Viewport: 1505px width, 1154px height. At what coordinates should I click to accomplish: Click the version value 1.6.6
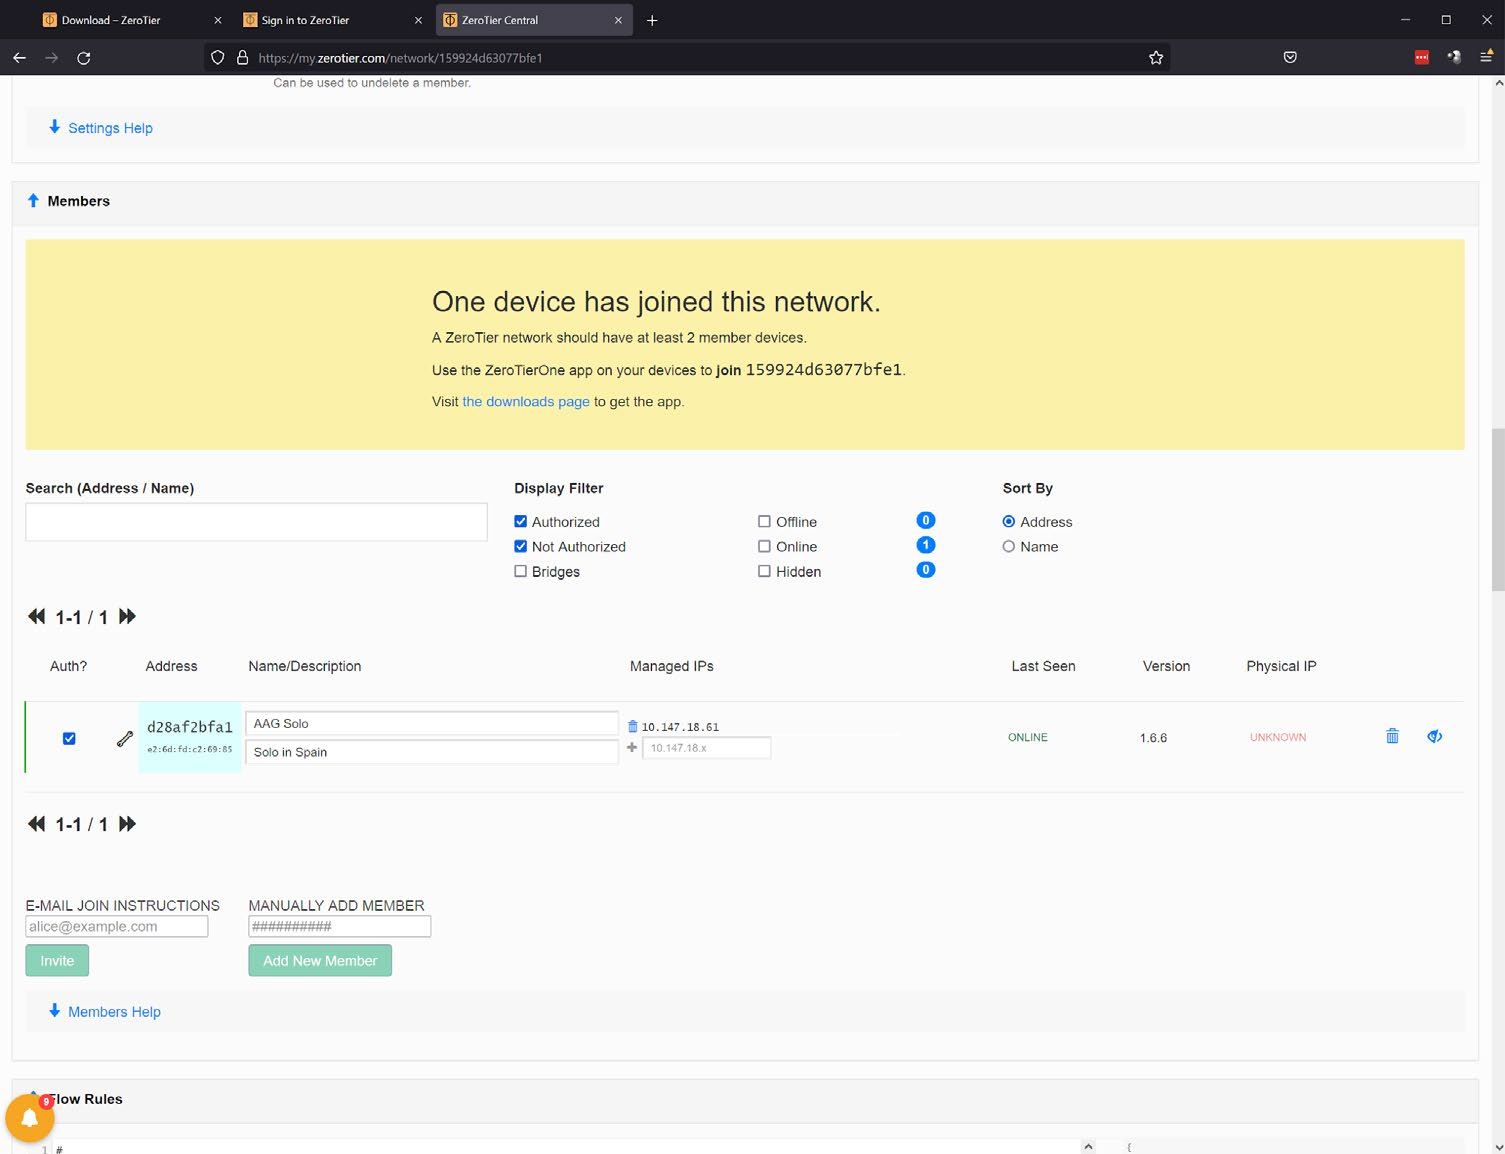point(1153,738)
